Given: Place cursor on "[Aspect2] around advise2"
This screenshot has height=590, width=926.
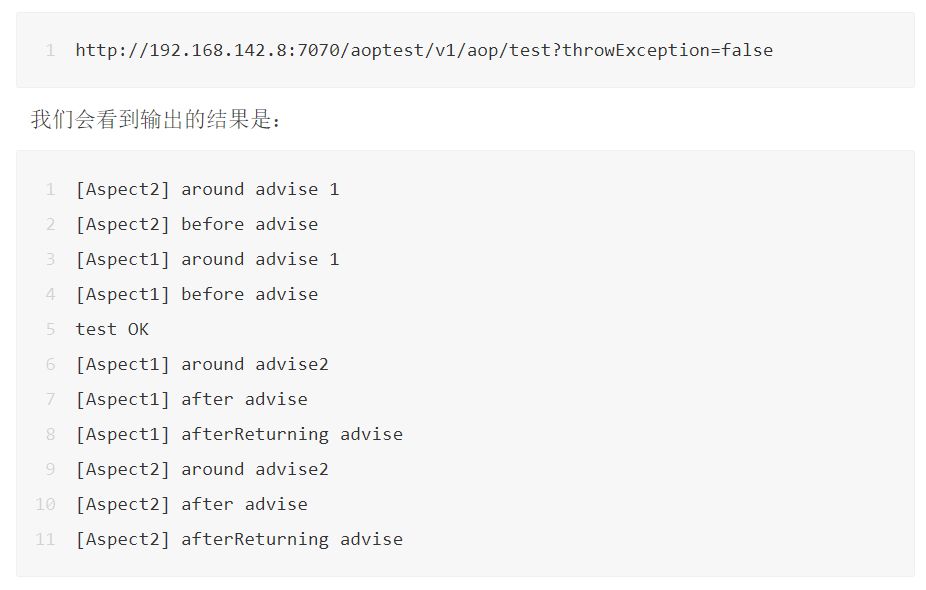Looking at the screenshot, I should (x=202, y=469).
